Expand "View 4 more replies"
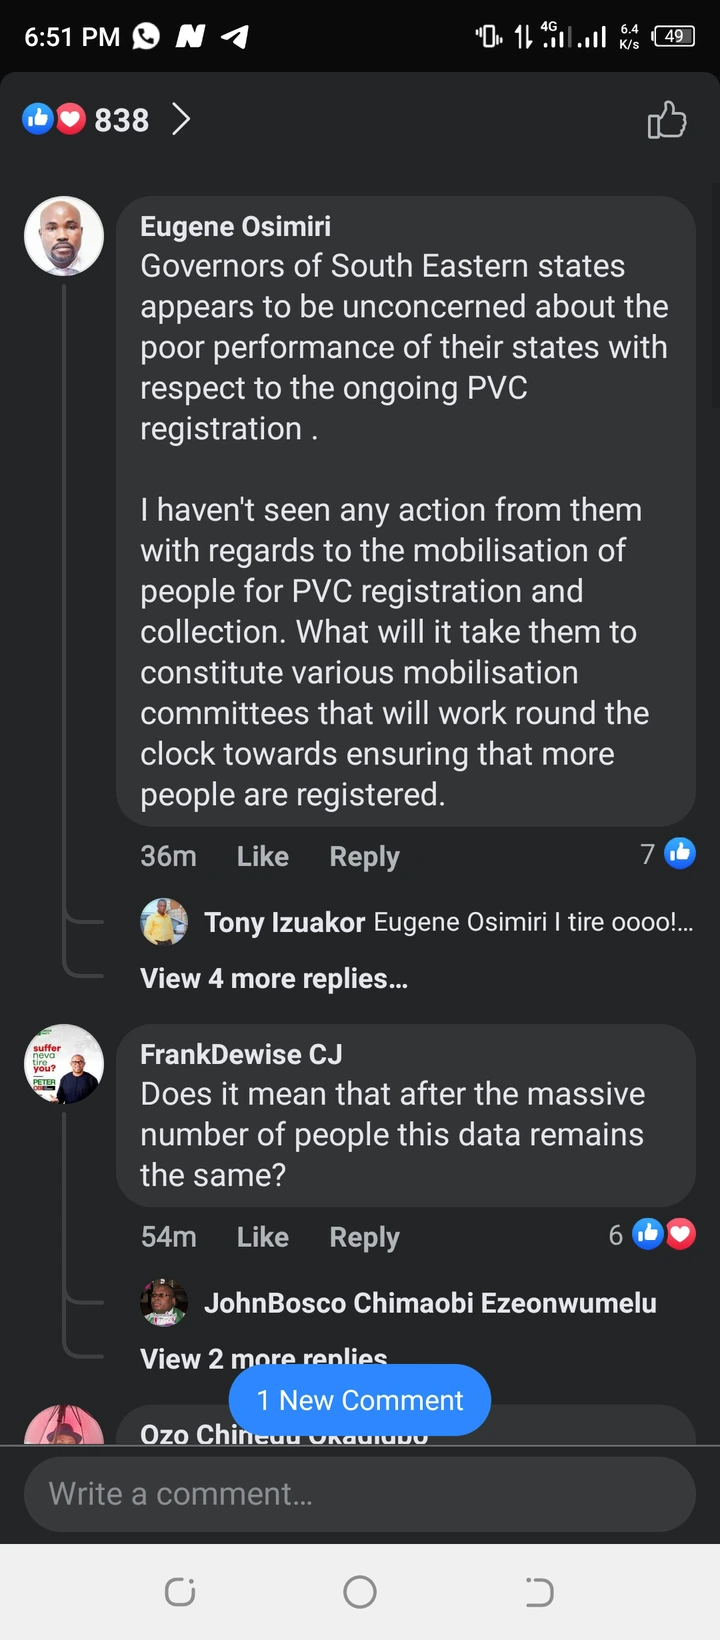This screenshot has width=720, height=1640. pos(273,978)
